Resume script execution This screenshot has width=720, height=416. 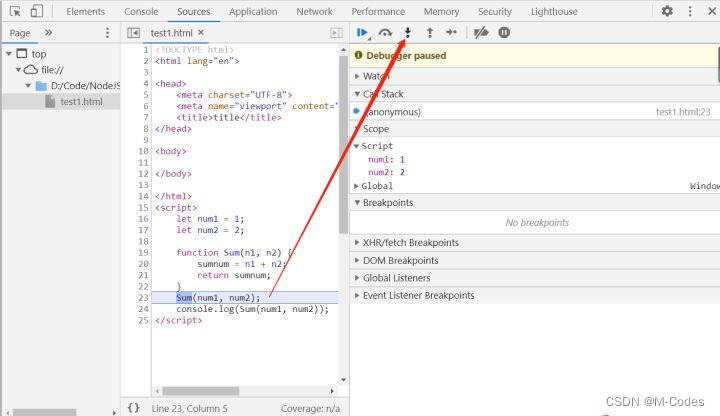(362, 33)
